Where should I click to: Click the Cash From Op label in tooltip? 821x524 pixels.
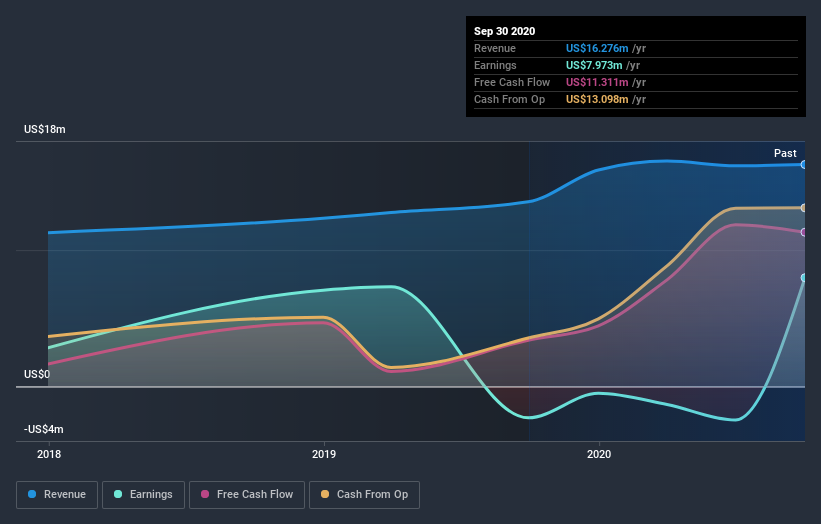509,99
